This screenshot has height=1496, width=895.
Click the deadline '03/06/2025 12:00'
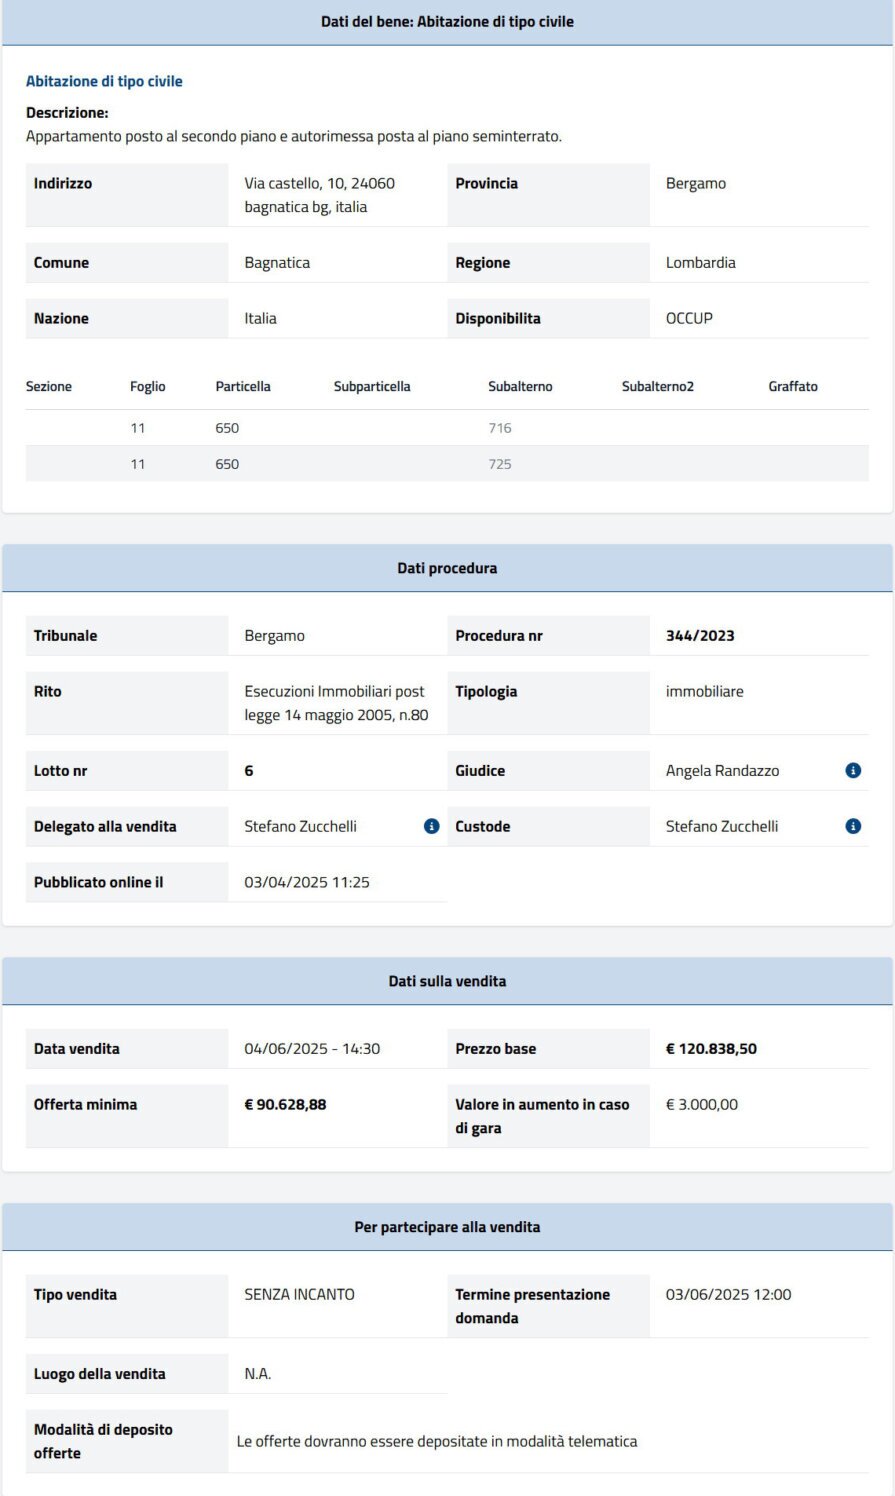(729, 1295)
